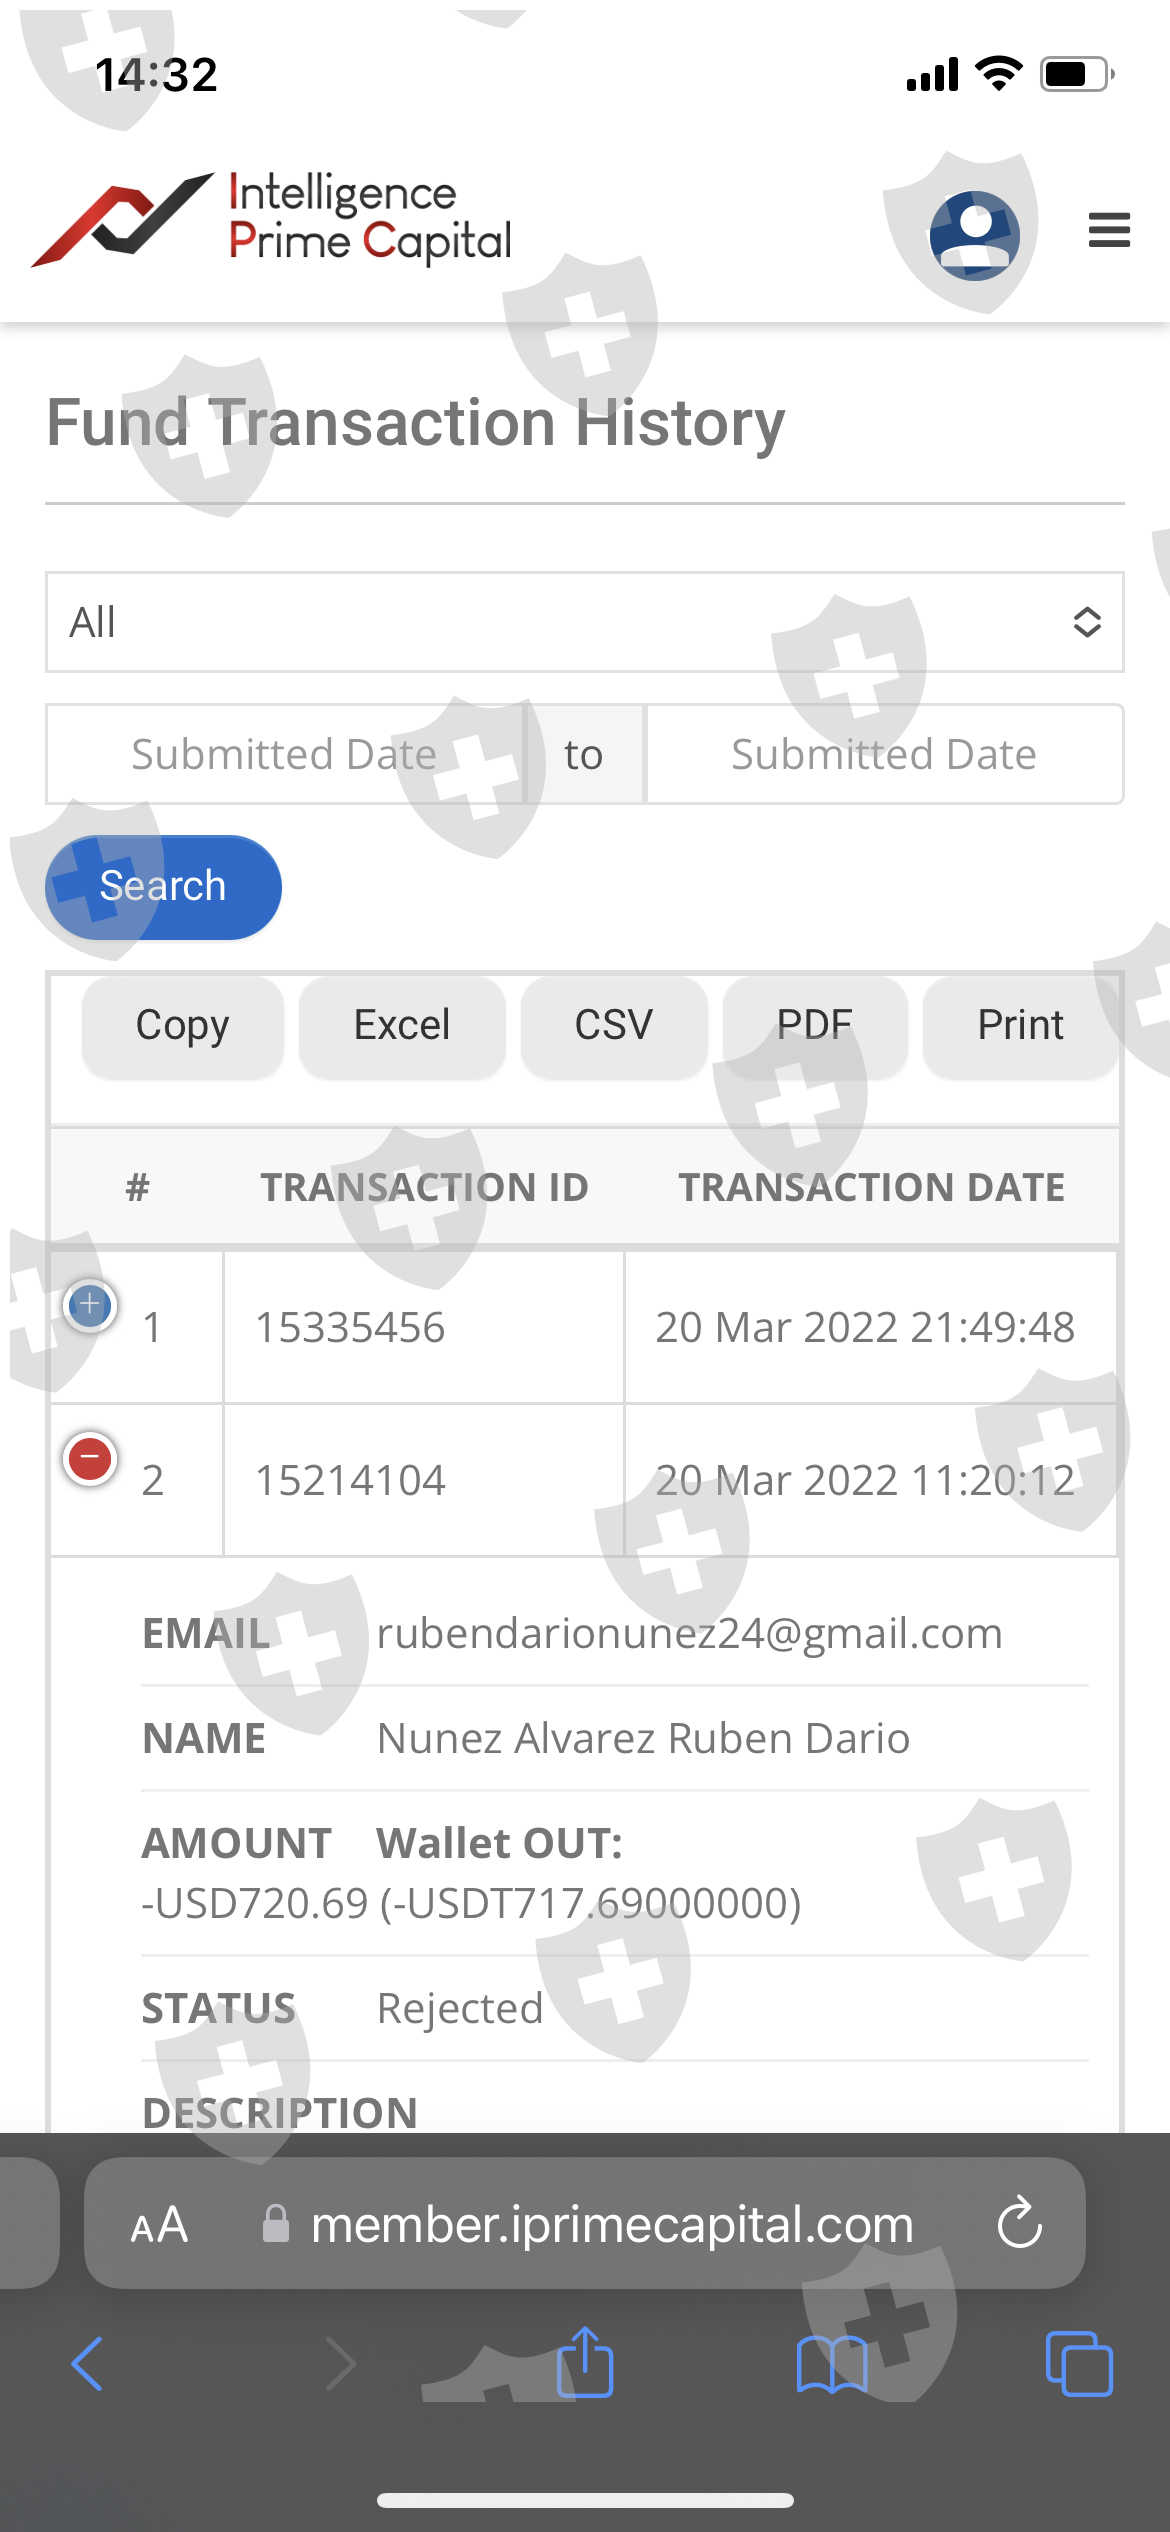1170x2532 pixels.
Task: Export table as CSV
Action: click(614, 1026)
